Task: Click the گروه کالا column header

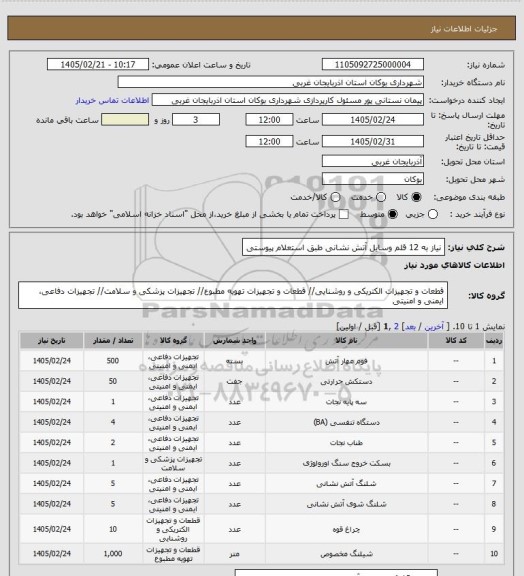Action: point(173,341)
